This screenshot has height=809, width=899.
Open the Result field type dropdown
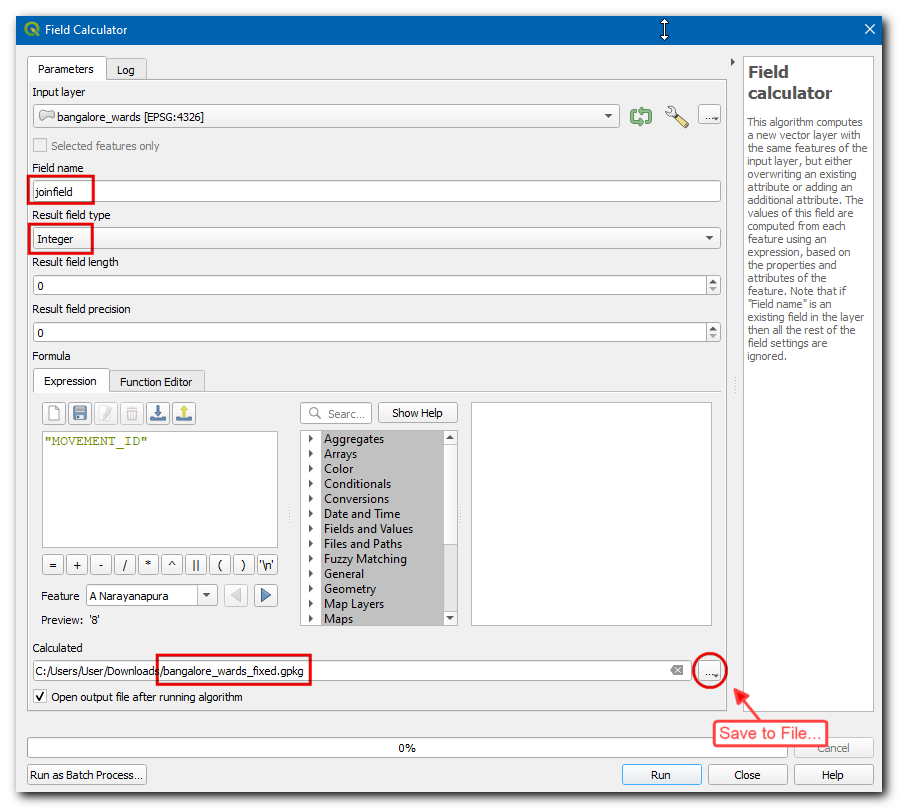pos(377,238)
